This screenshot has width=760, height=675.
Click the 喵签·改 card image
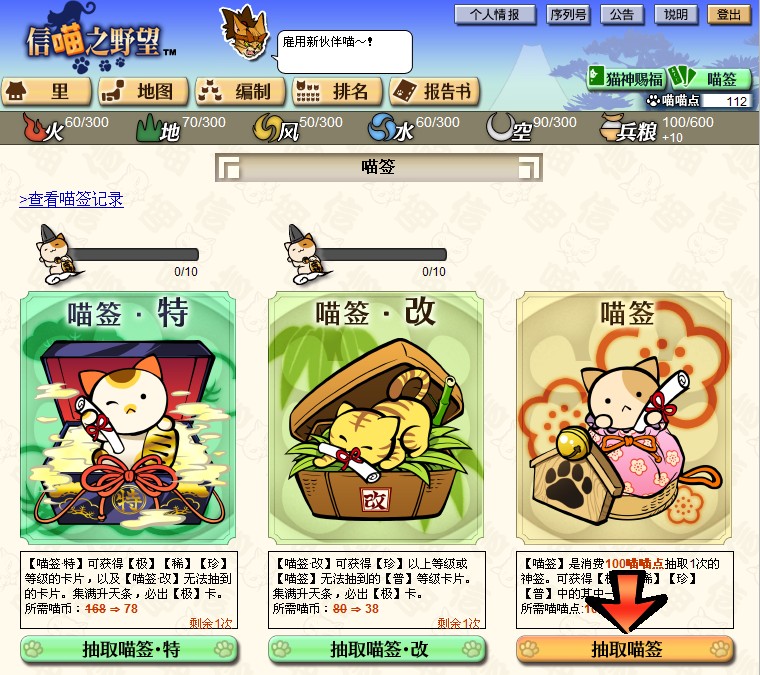pyautogui.click(x=376, y=418)
